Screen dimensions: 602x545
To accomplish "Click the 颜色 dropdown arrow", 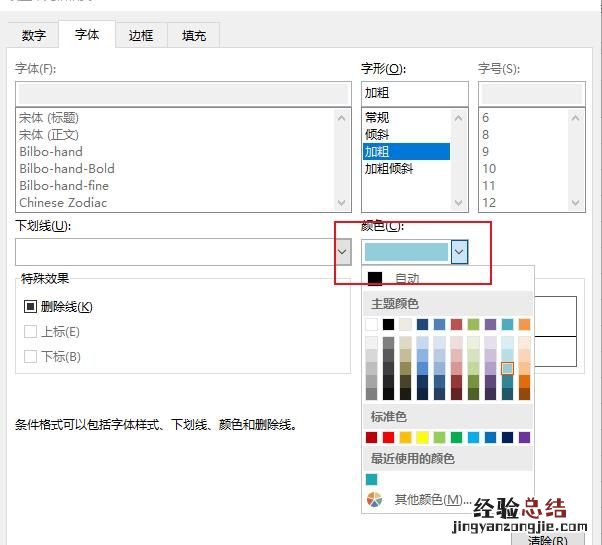I will tap(459, 252).
